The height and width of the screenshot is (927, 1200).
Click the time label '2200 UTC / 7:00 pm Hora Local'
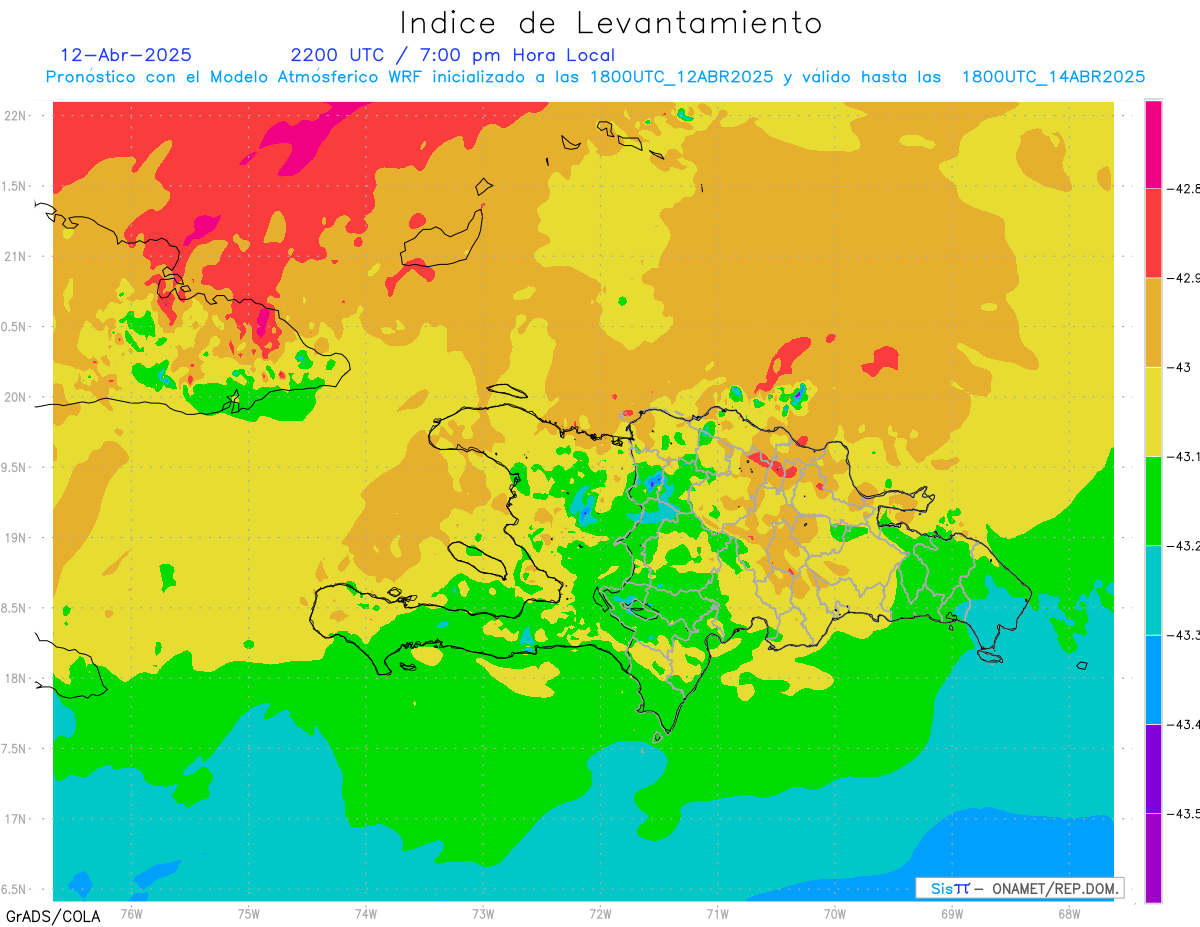point(453,55)
